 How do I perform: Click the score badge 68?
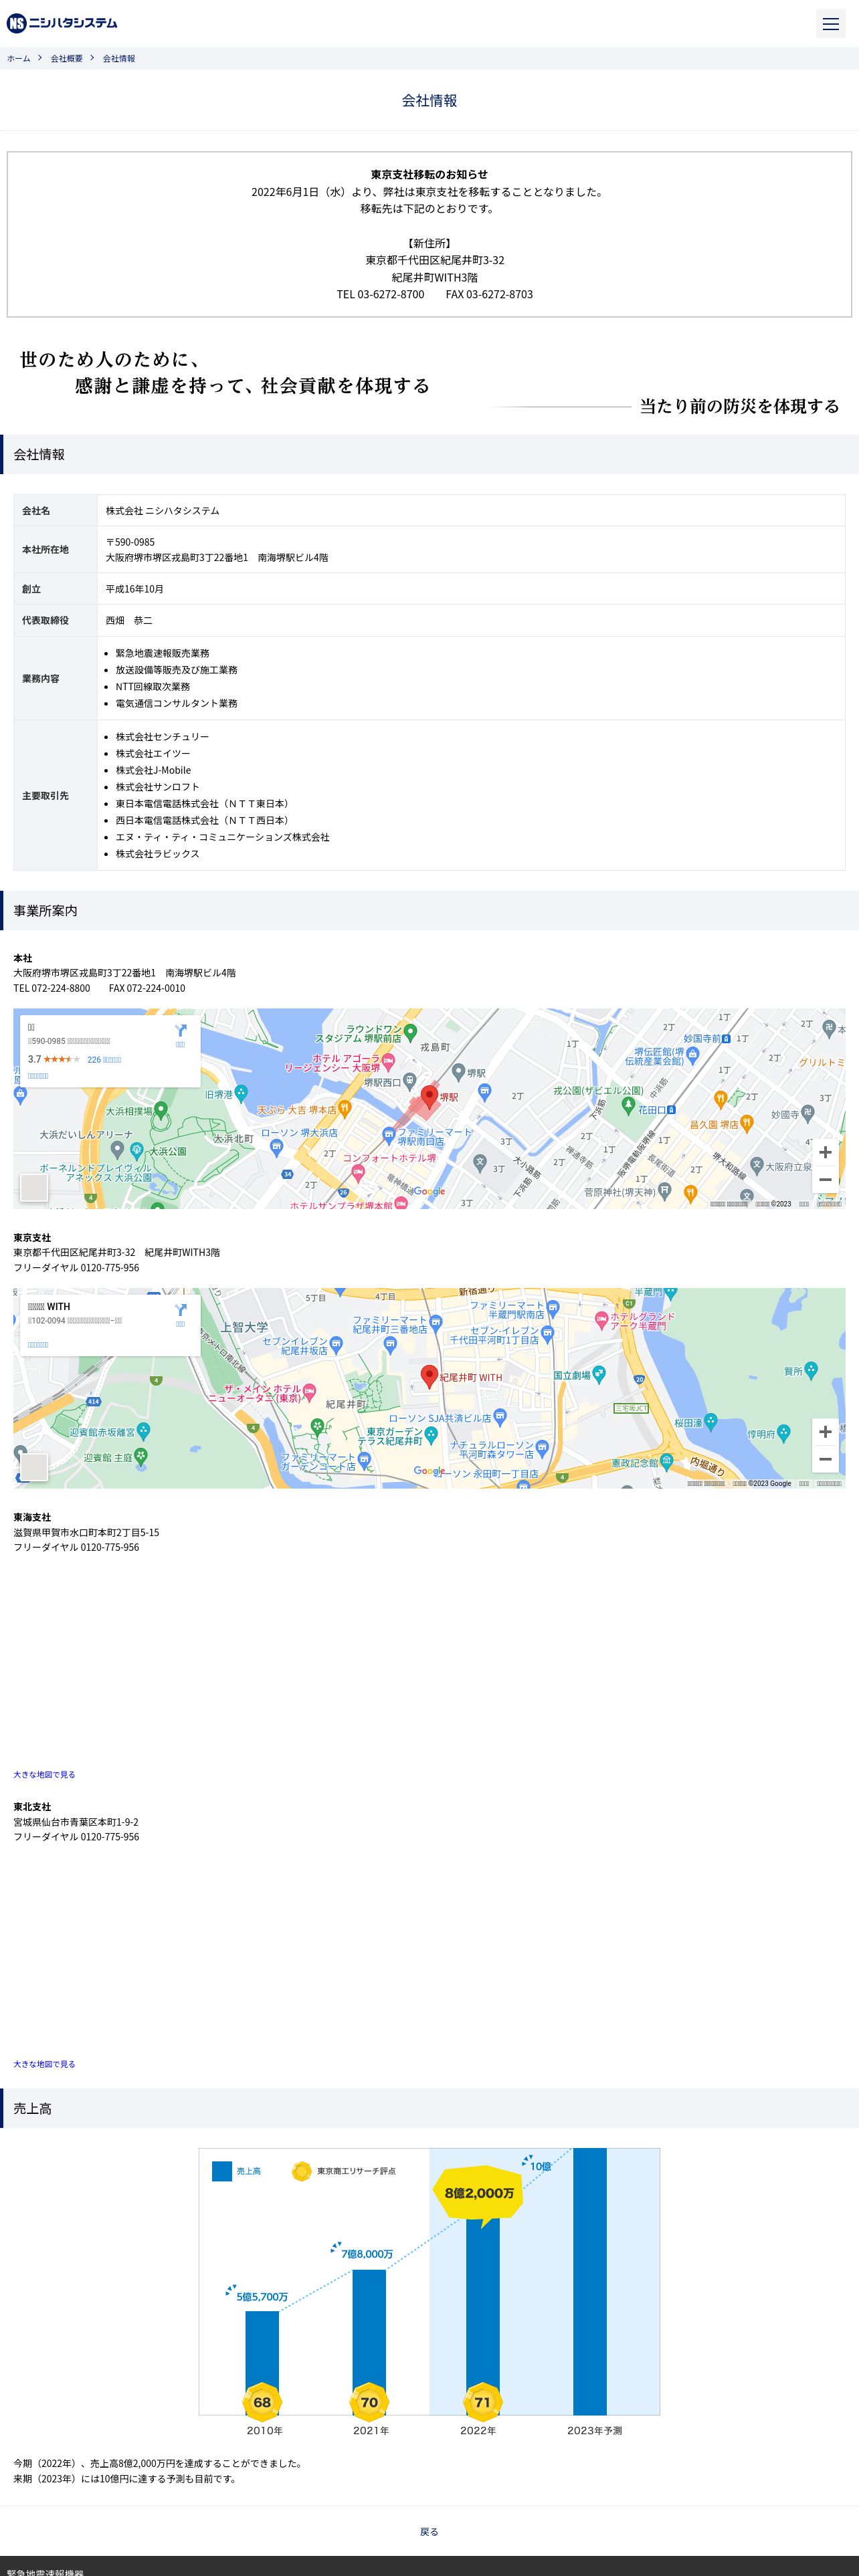(x=262, y=2402)
